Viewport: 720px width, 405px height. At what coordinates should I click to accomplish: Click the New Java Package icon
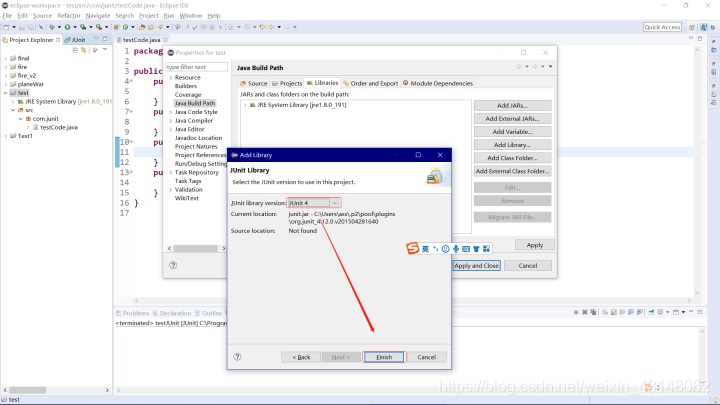[117, 27]
